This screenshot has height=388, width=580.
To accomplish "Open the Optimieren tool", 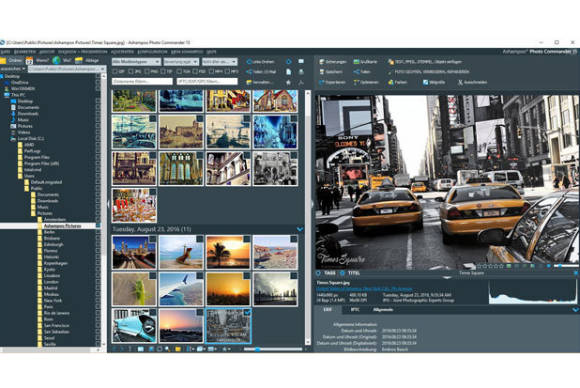I will tap(356, 82).
